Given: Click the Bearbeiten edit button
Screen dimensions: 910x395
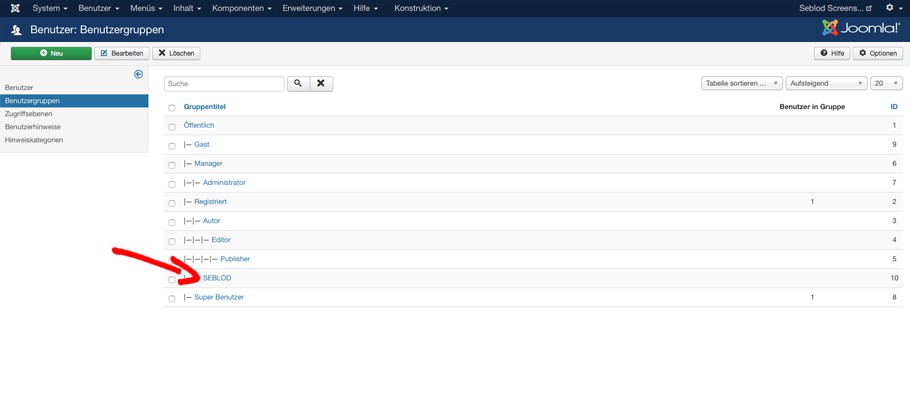Looking at the screenshot, I should point(122,53).
